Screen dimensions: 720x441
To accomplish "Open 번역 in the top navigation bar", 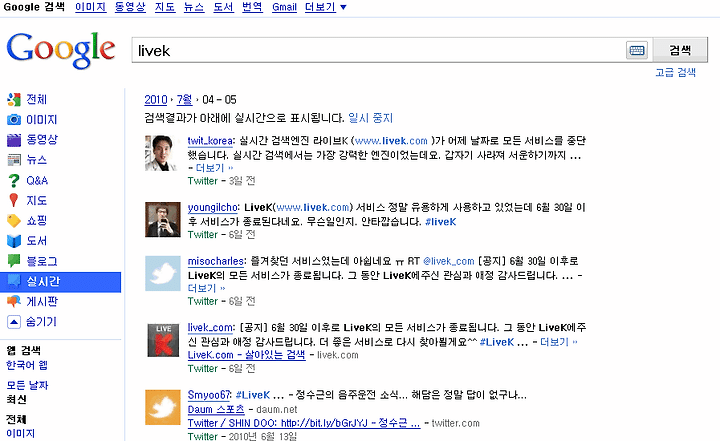I will coord(252,7).
